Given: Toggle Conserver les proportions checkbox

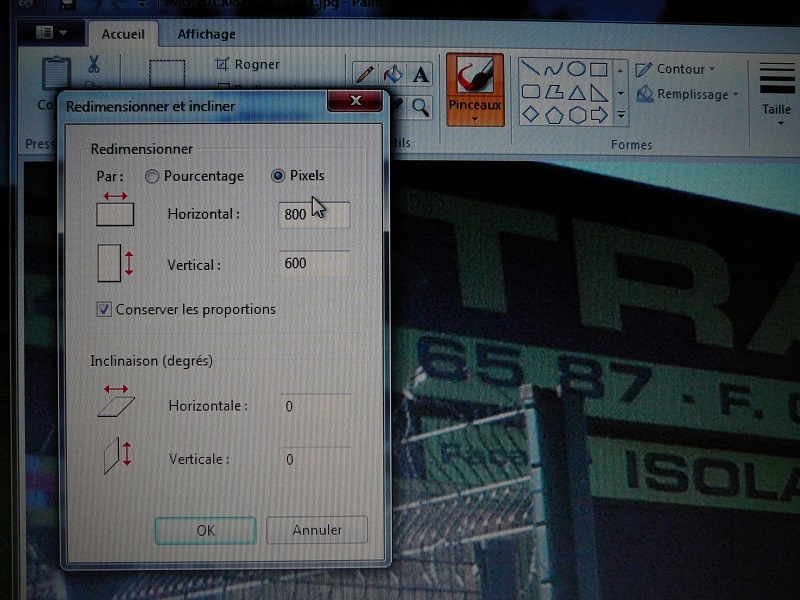Looking at the screenshot, I should click(x=104, y=309).
